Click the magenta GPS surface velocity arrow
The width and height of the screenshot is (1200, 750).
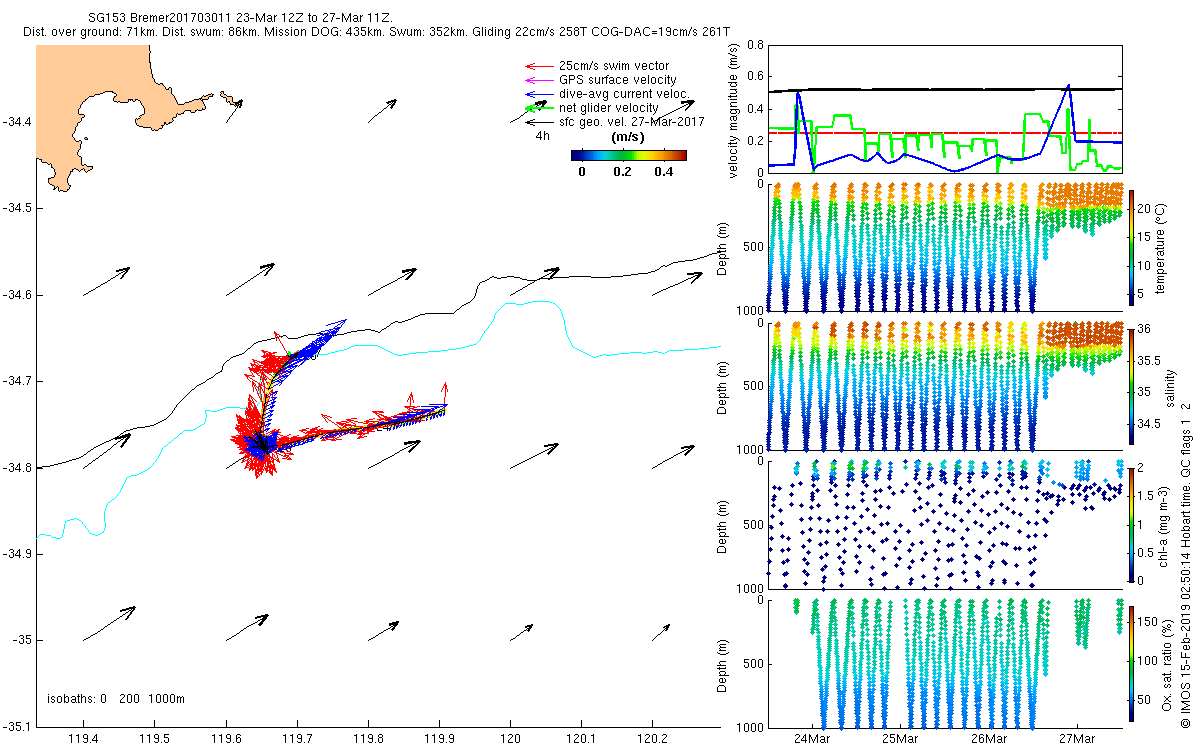[540, 80]
